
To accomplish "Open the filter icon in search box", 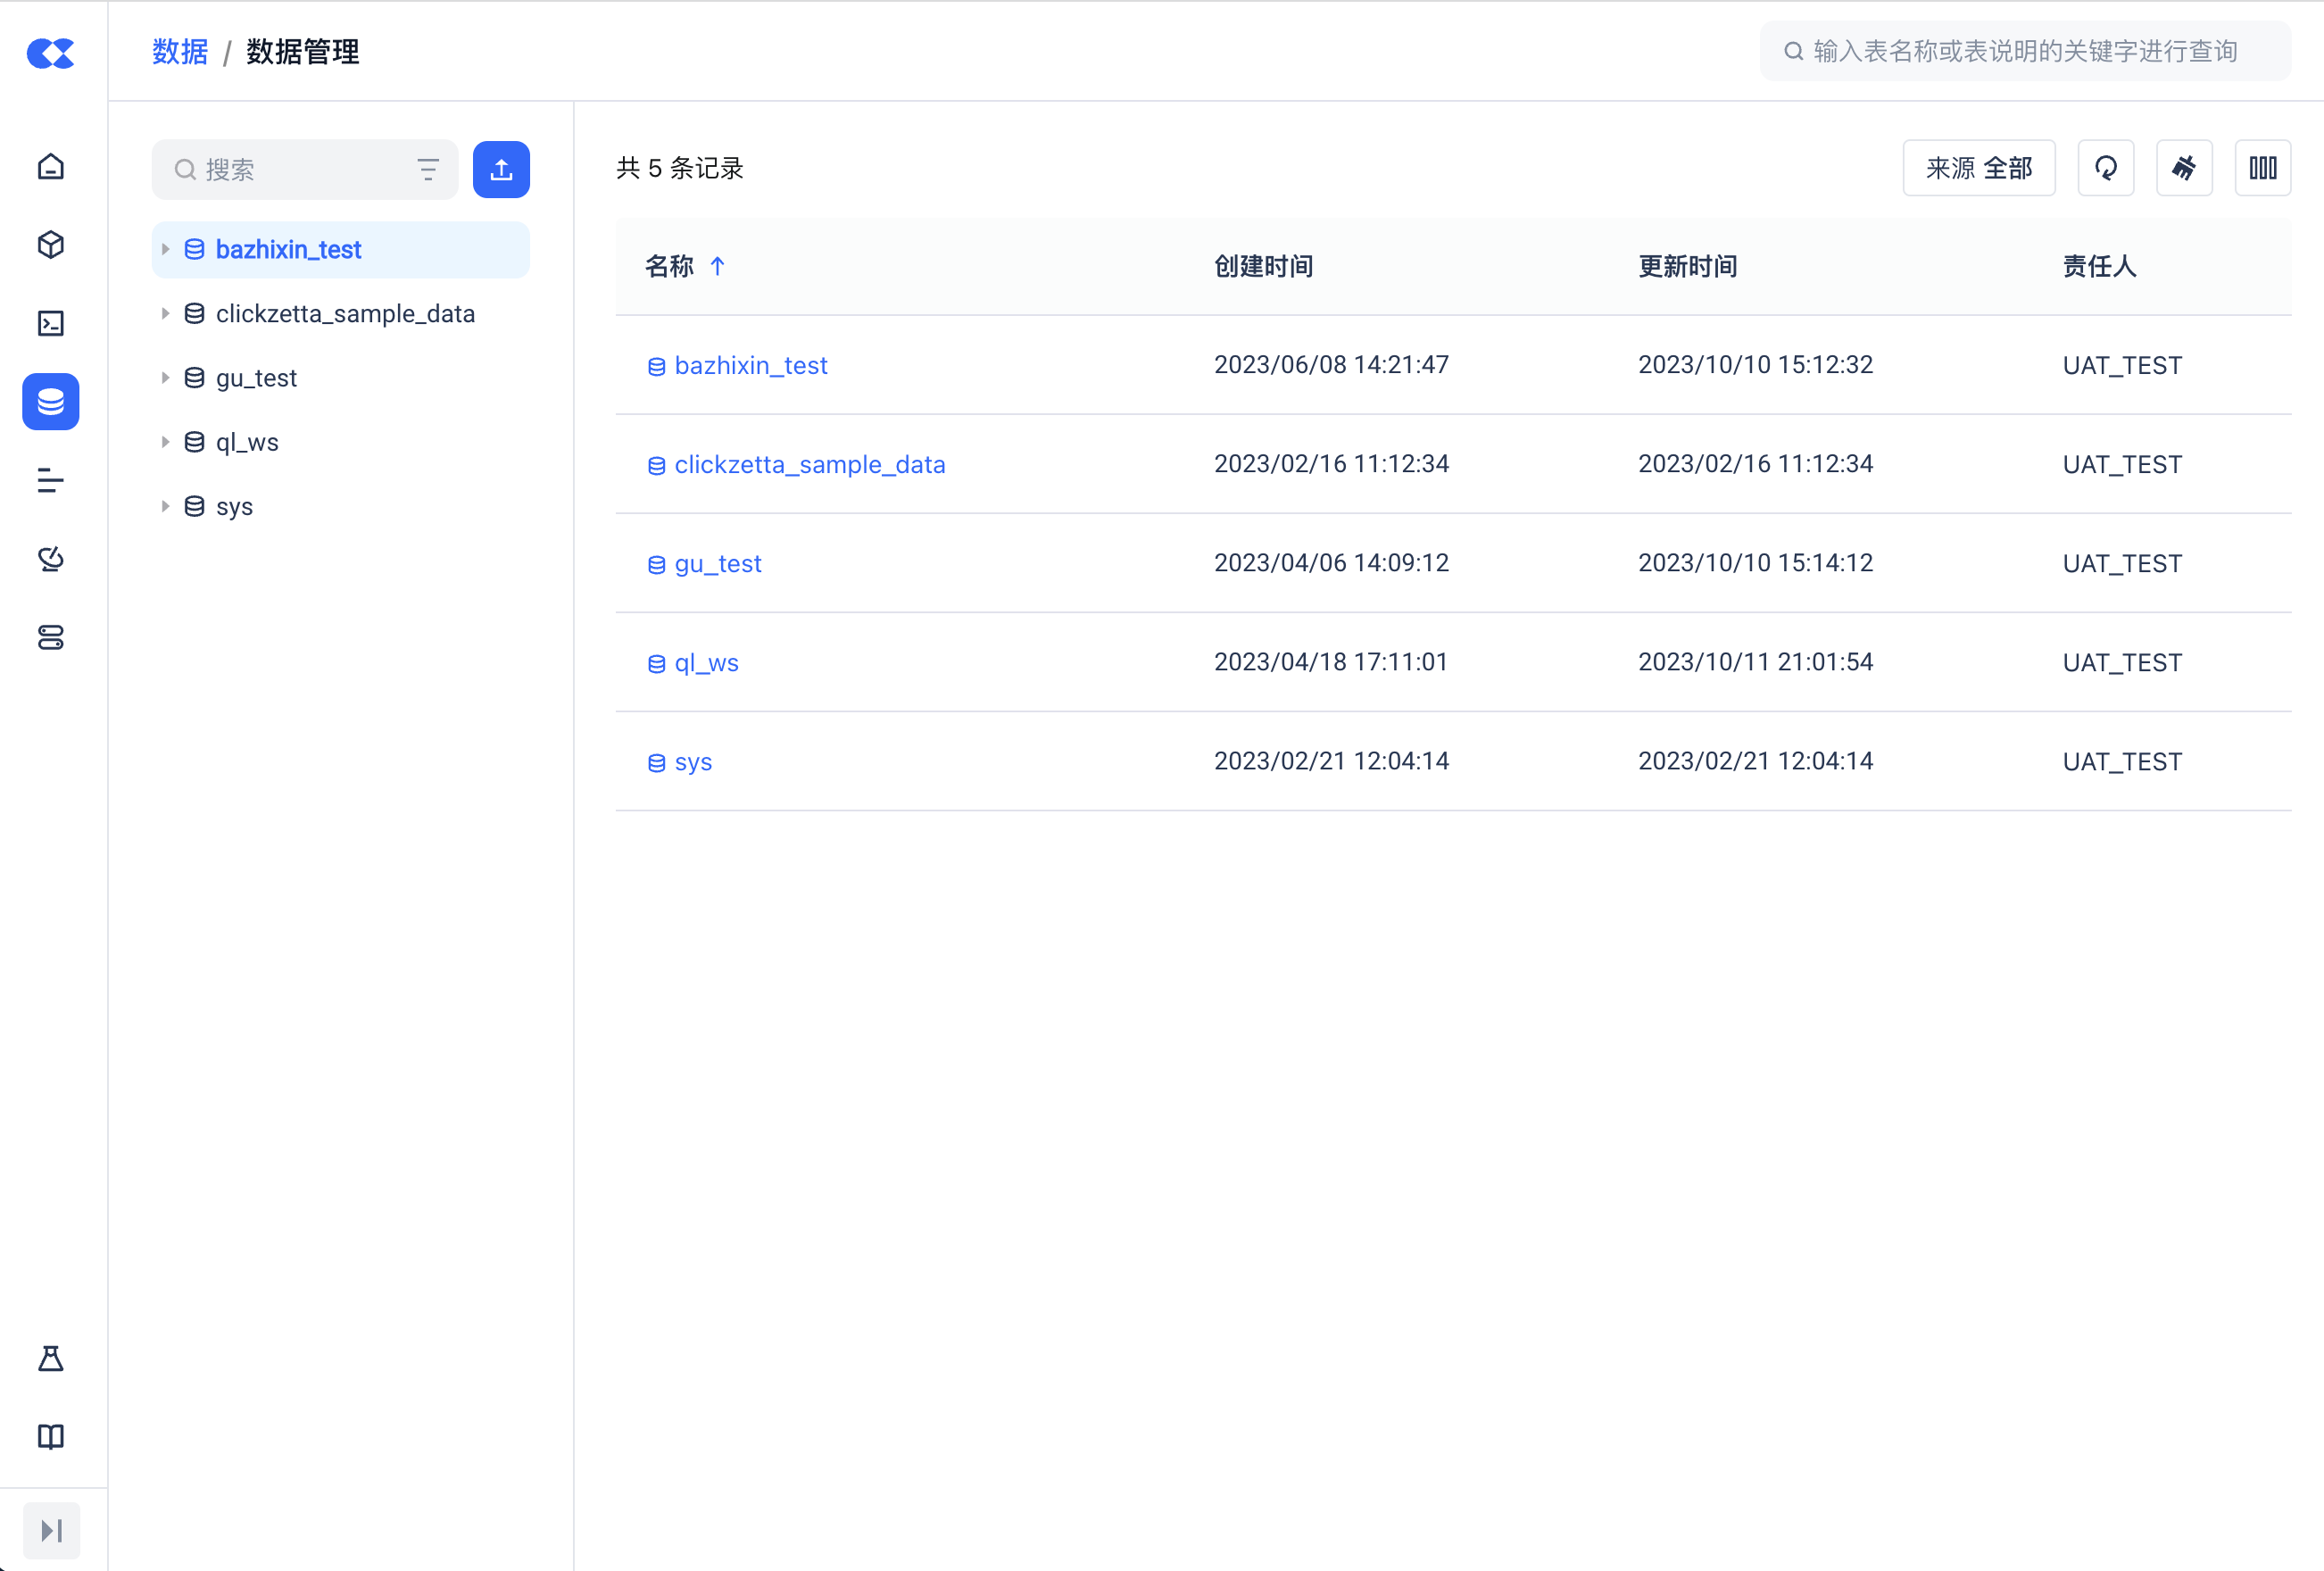I will coord(428,170).
